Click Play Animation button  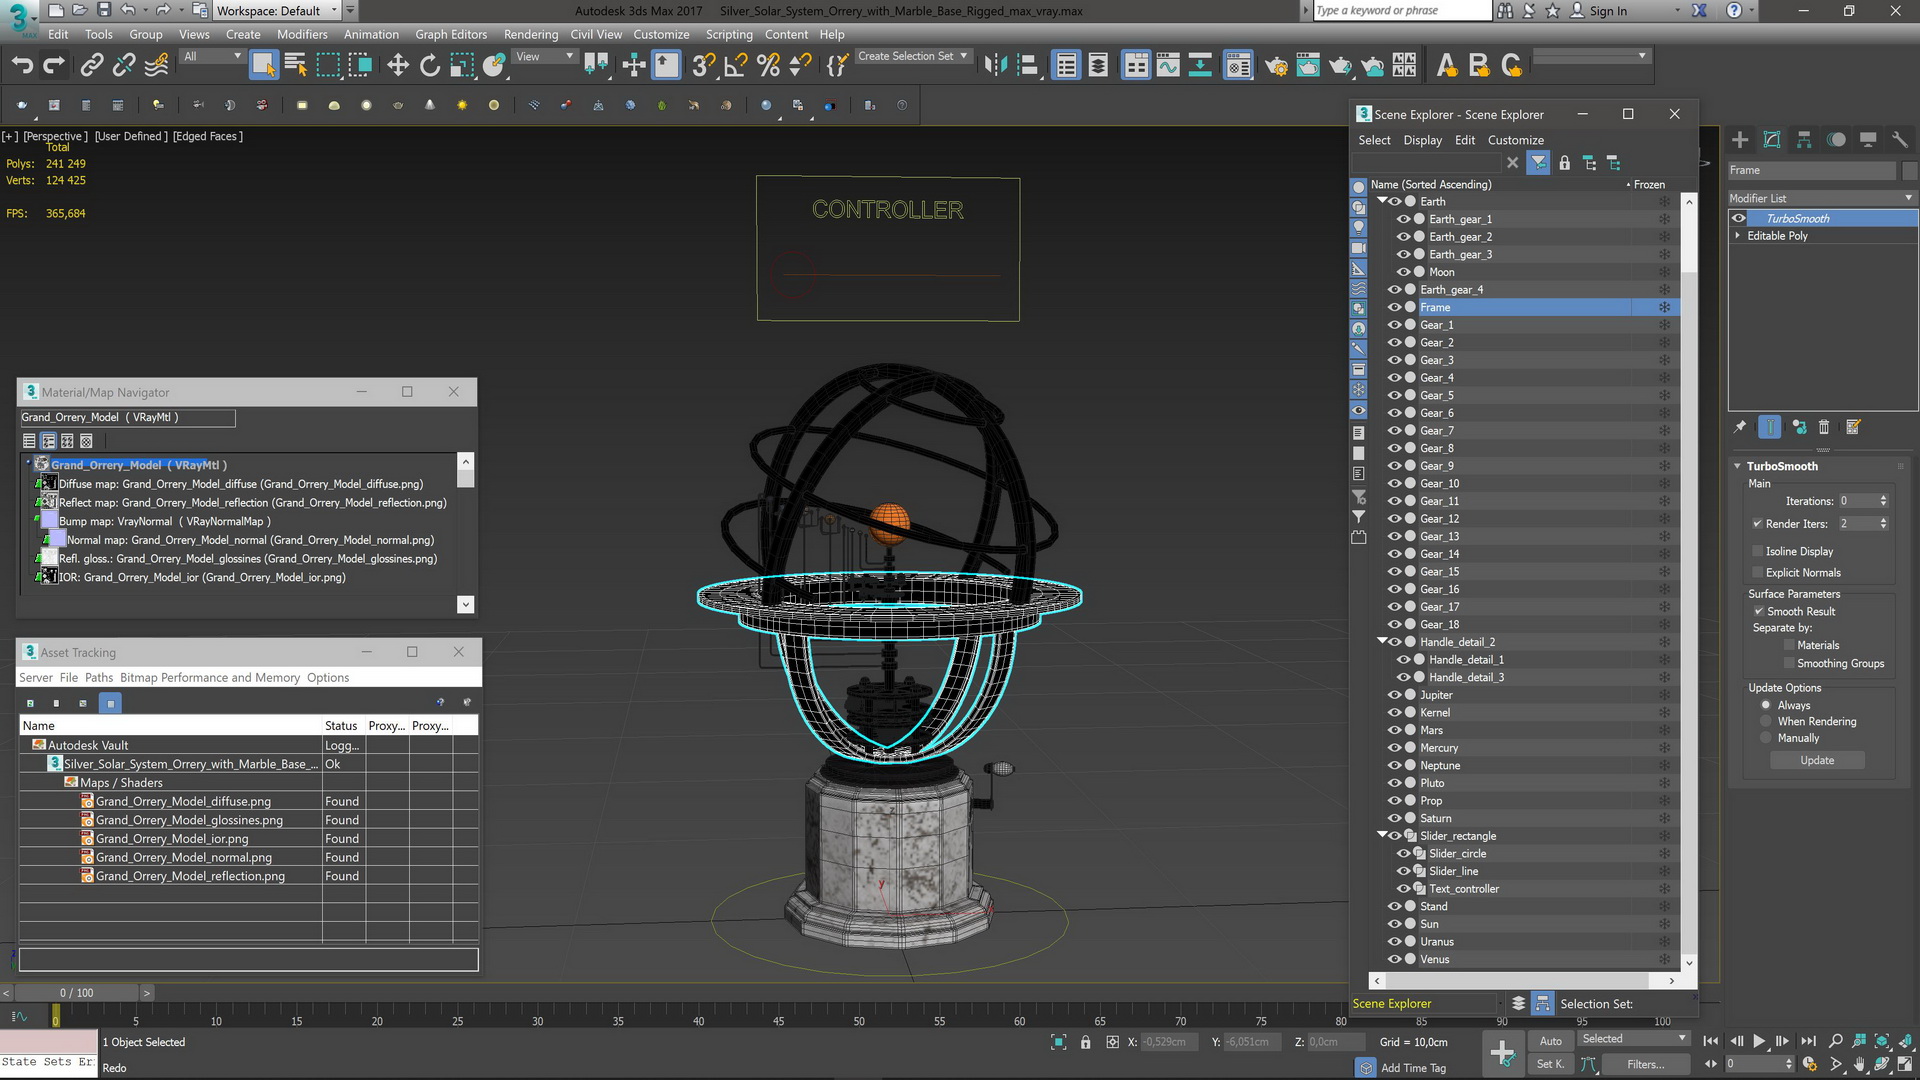click(x=1759, y=1041)
